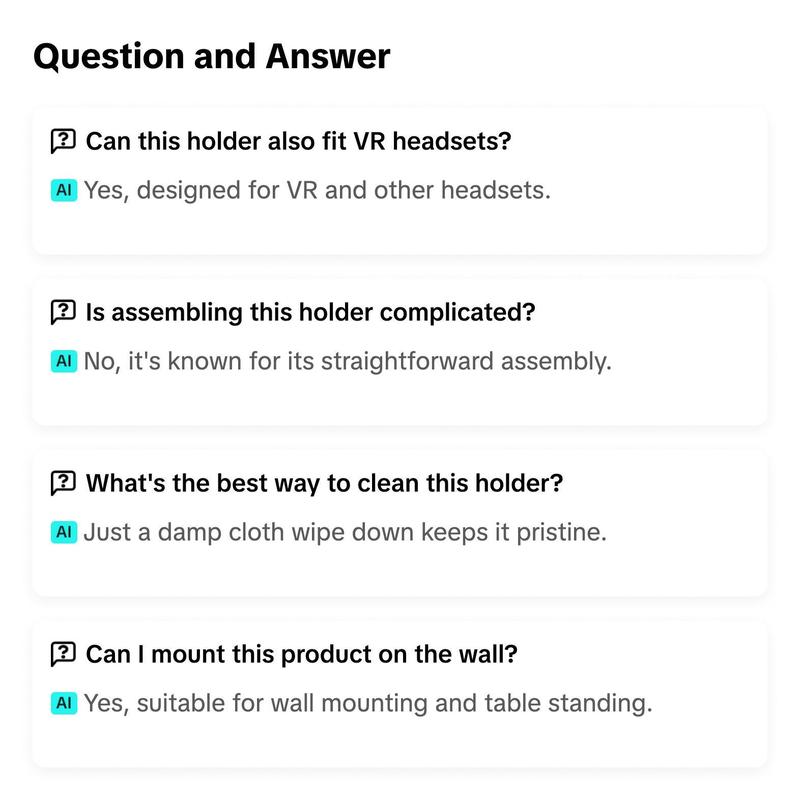Screen dimensions: 800x800
Task: Click the Question and Answer heading
Action: (212, 56)
